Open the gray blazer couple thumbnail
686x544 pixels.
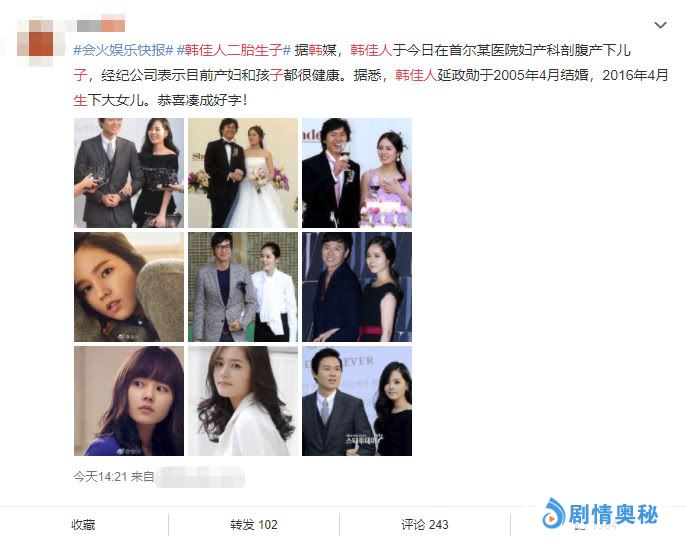243,287
